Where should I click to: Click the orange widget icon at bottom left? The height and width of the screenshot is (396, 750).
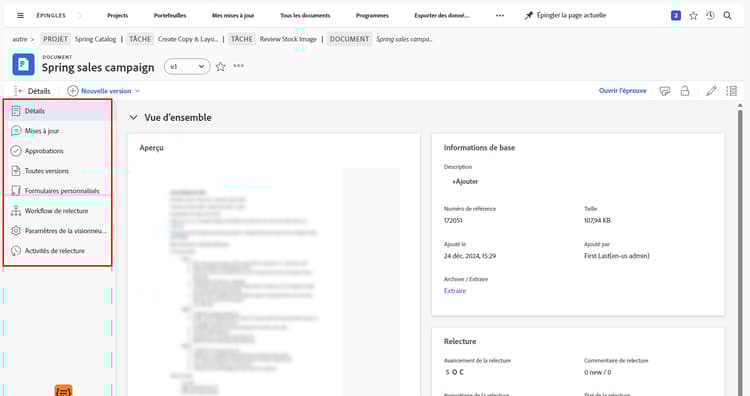coord(64,390)
